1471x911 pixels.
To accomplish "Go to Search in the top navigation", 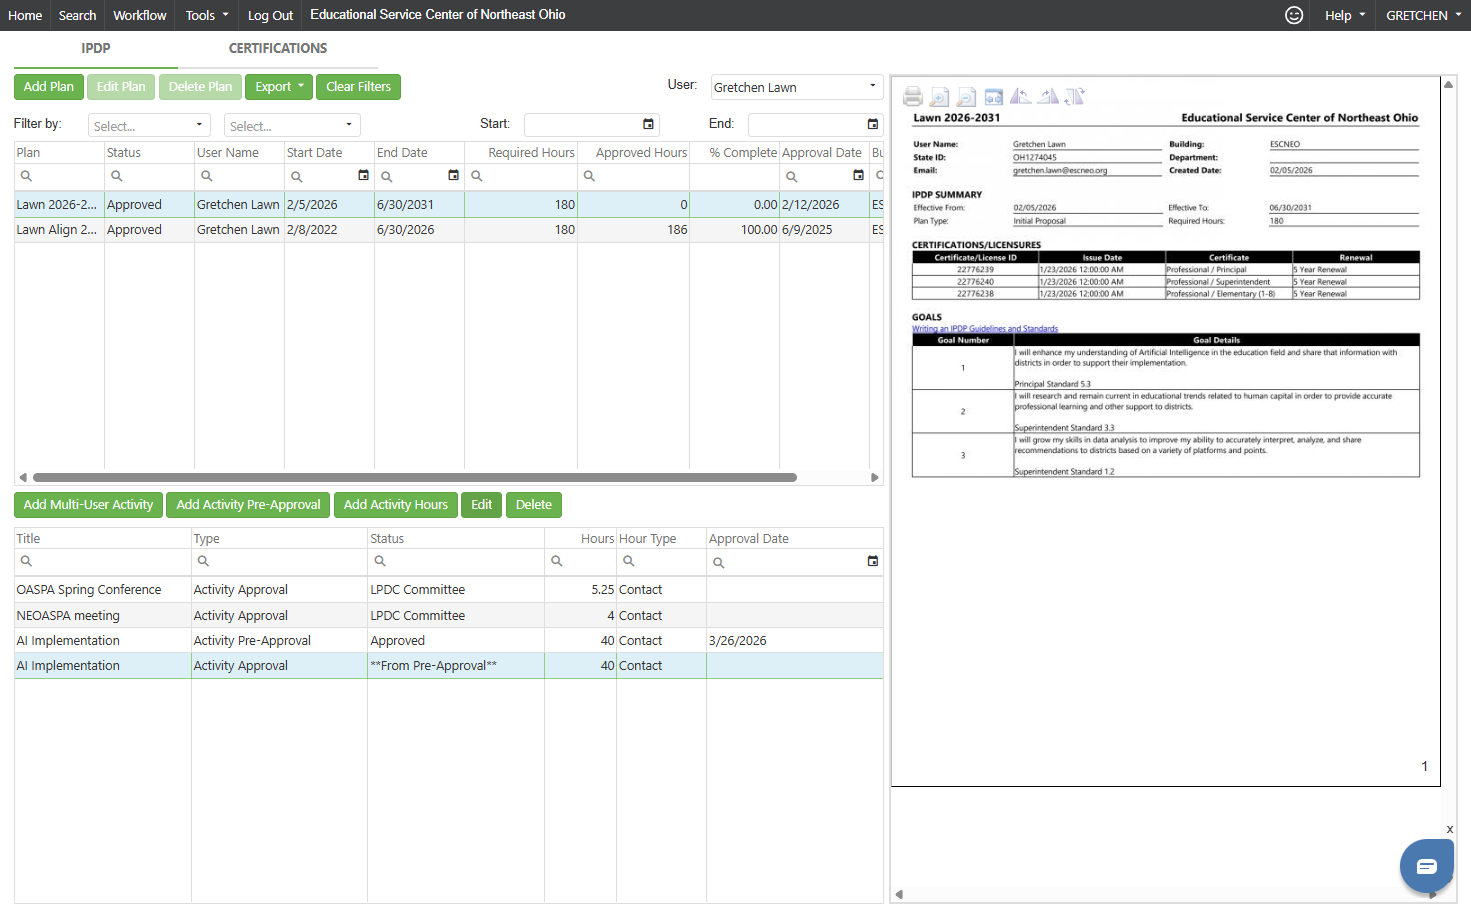I will [77, 15].
